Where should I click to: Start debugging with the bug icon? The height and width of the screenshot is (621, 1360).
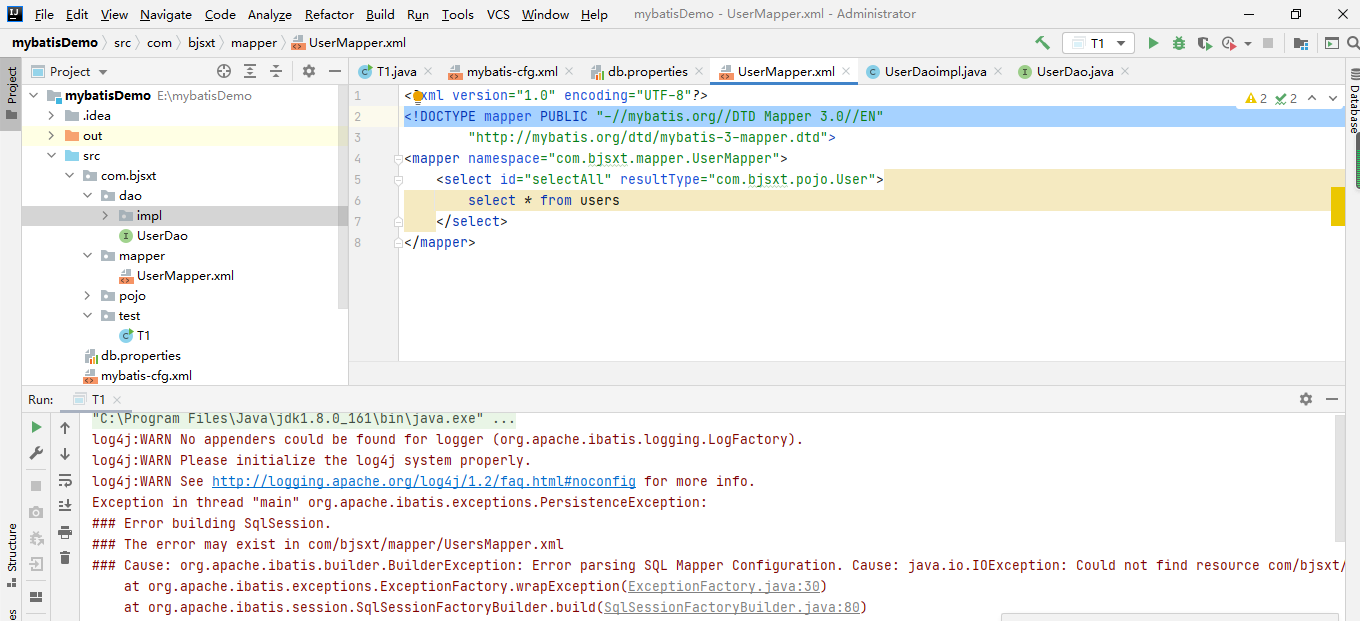click(x=1179, y=43)
